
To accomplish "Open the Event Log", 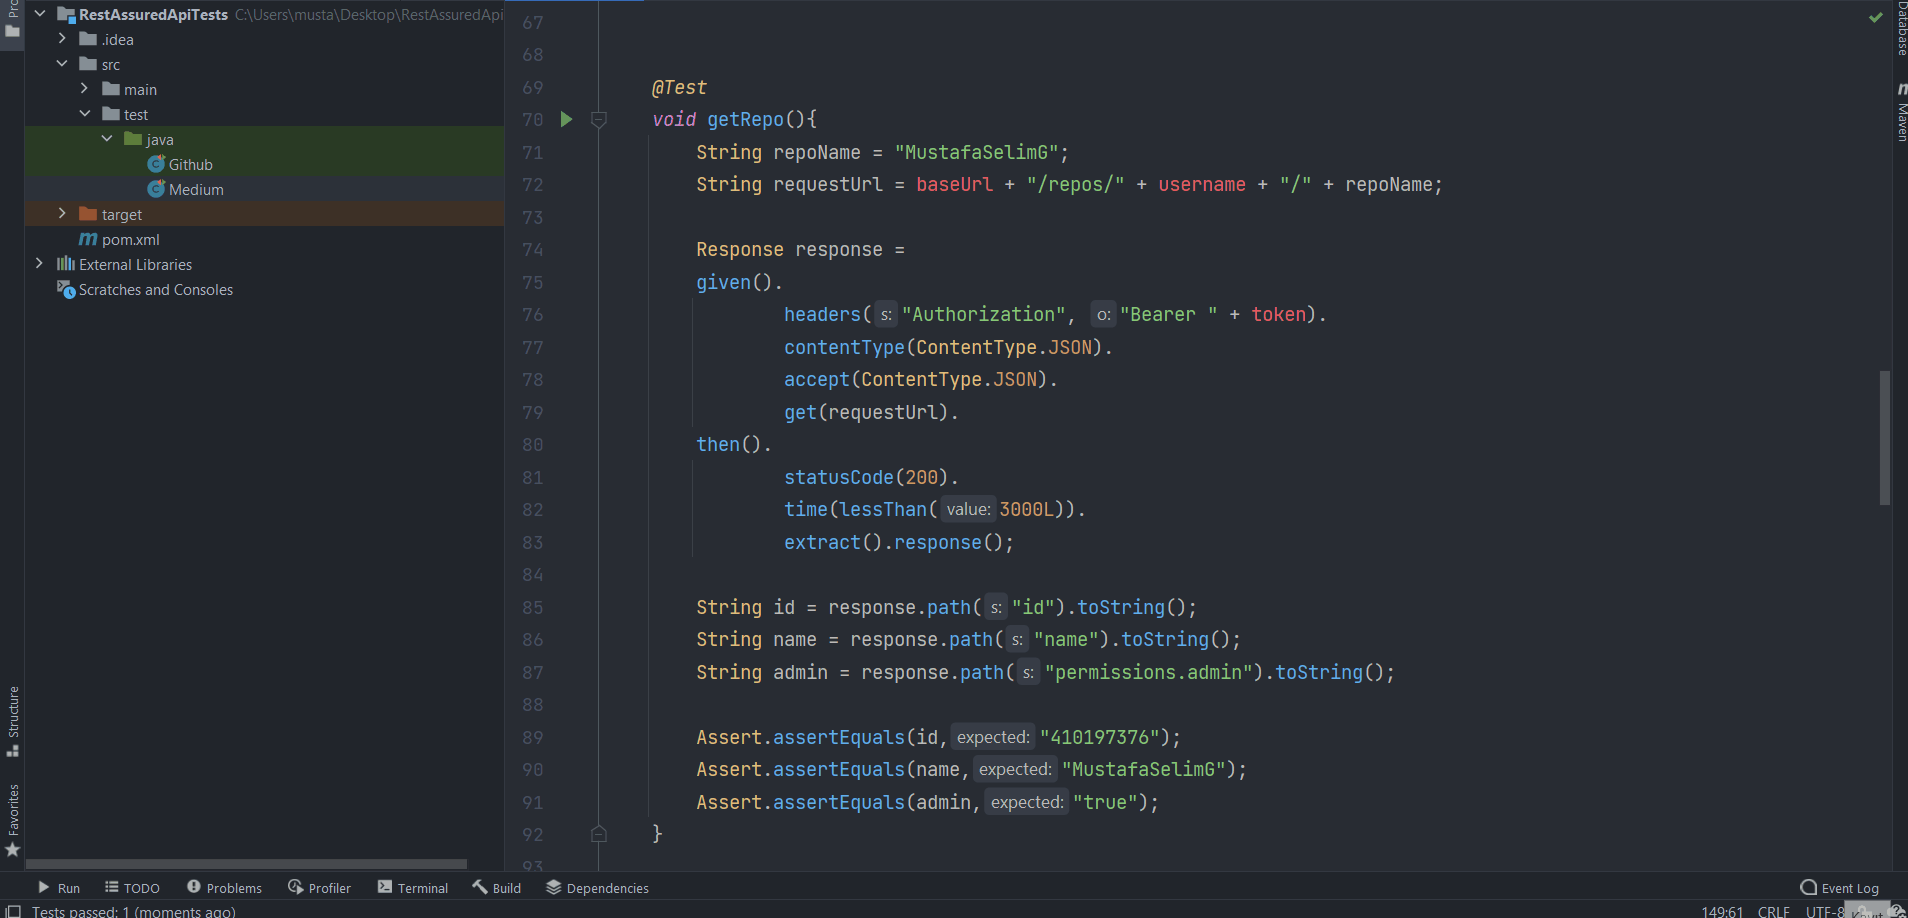I will point(1840,888).
